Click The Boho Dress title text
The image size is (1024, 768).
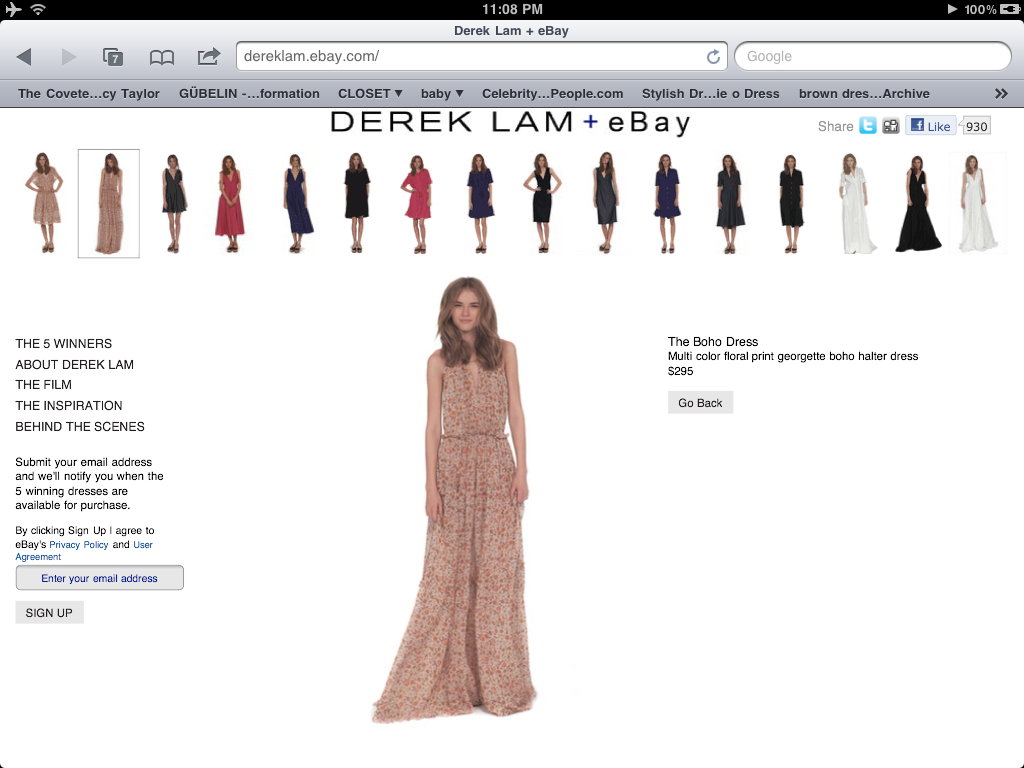click(712, 342)
